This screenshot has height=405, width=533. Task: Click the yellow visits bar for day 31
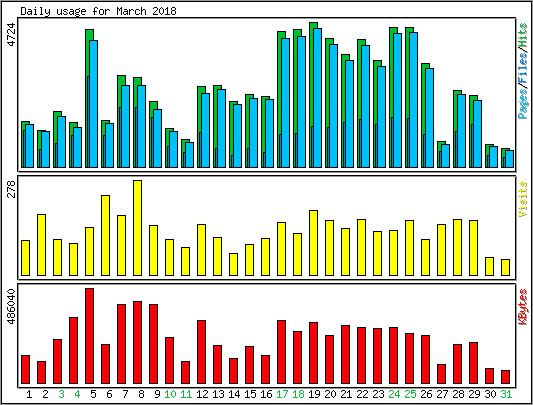(x=505, y=267)
